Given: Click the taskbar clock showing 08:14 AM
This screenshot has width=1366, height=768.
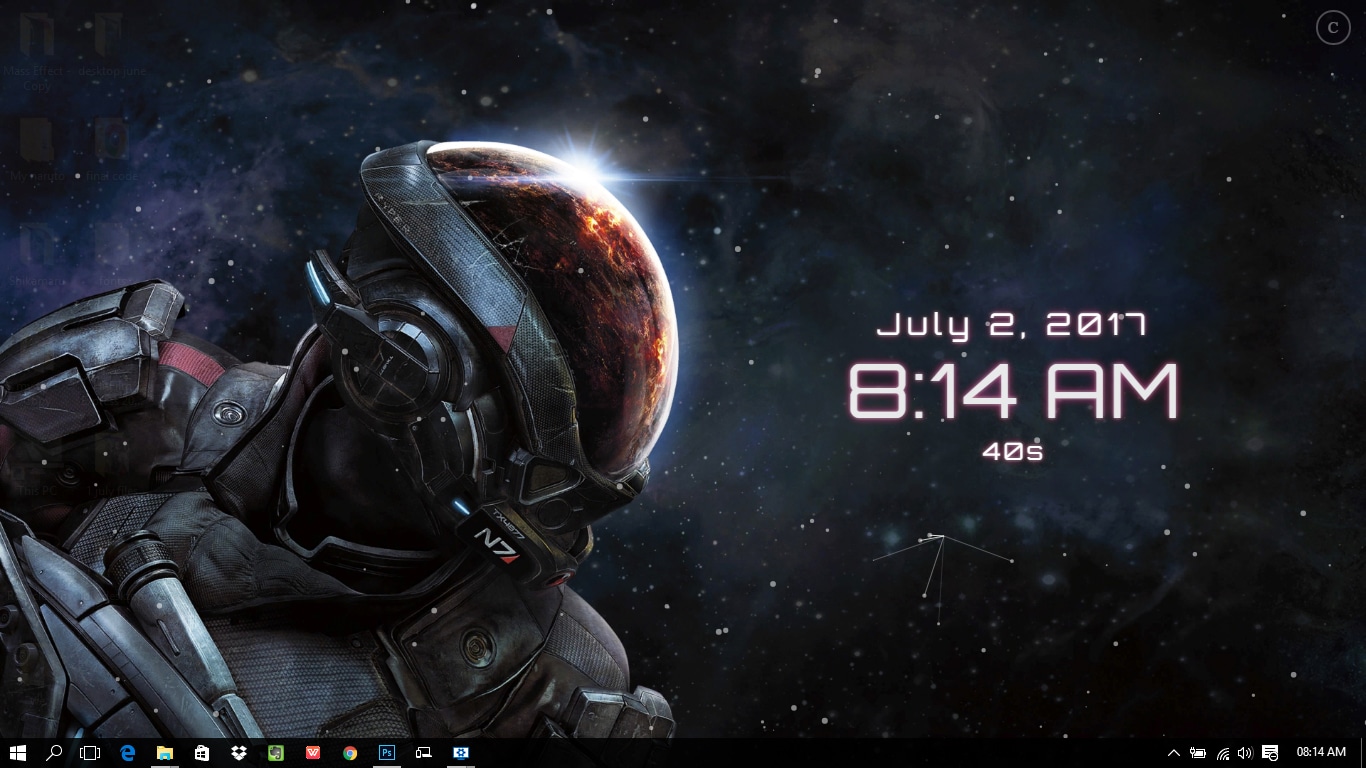Looking at the screenshot, I should [1321, 752].
